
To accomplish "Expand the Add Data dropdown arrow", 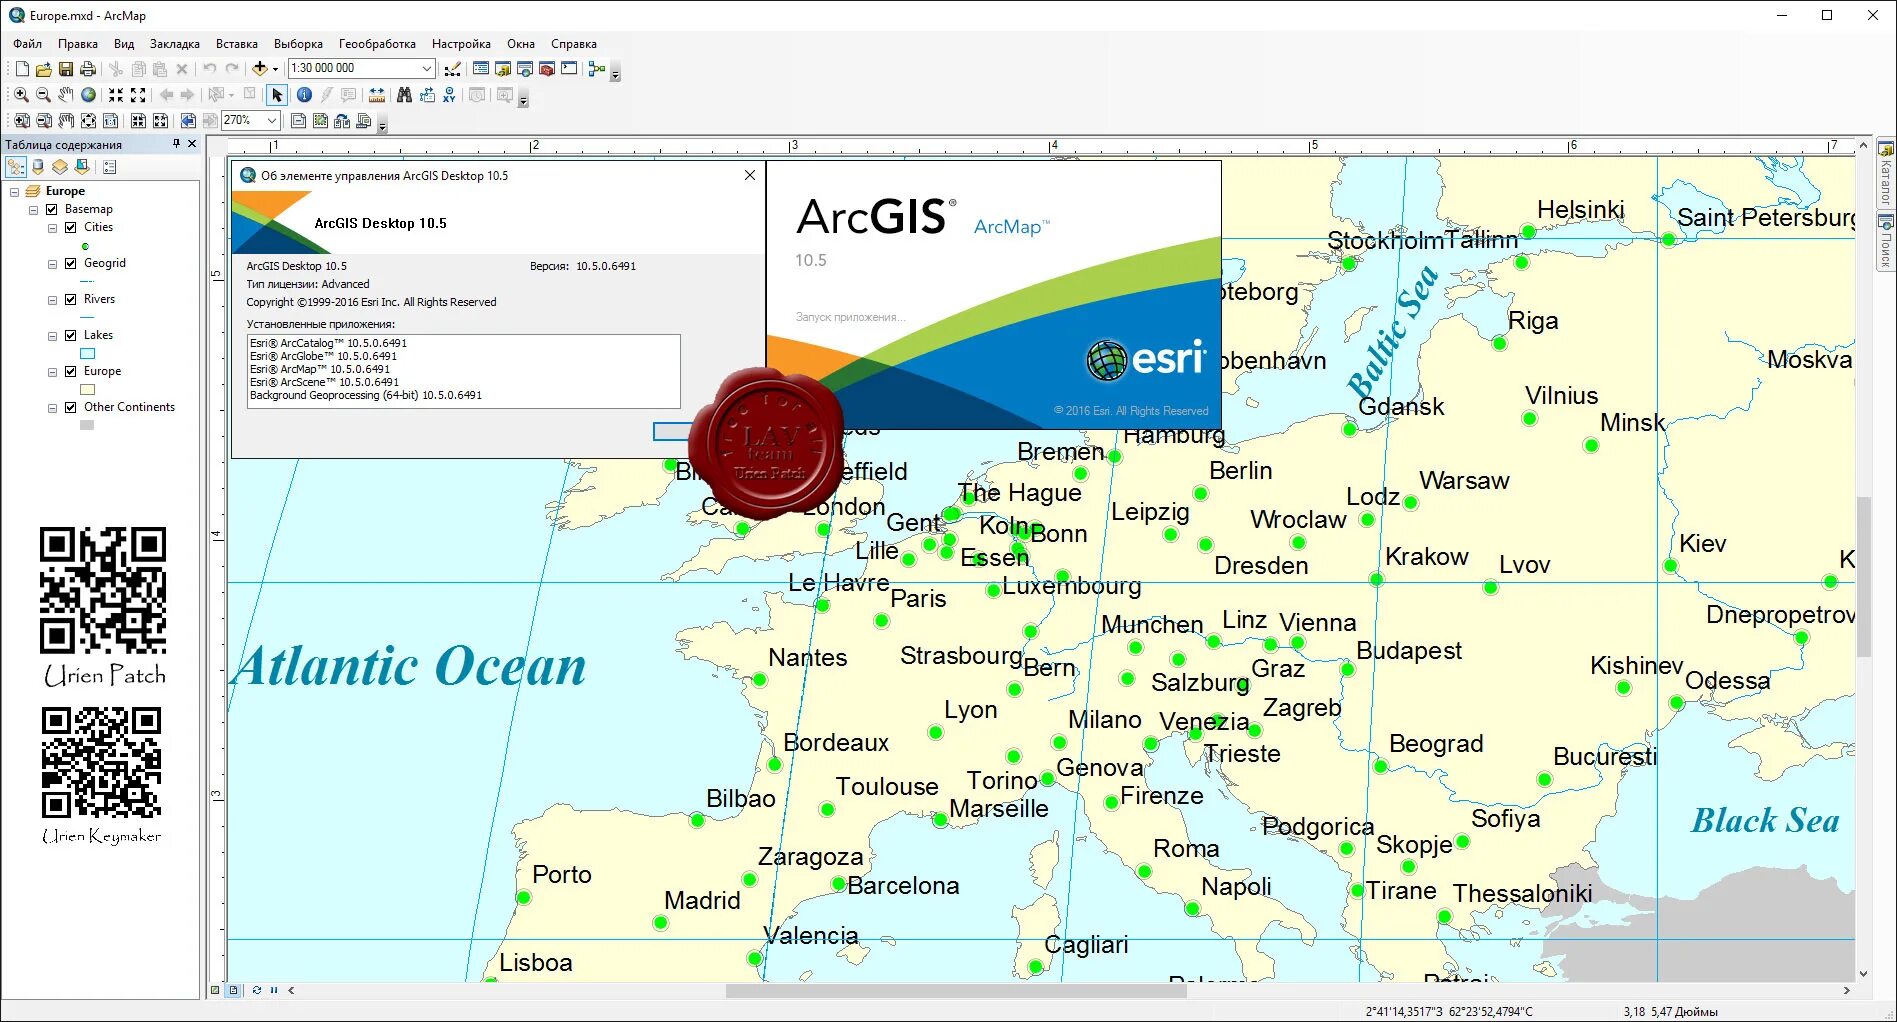I will [x=275, y=69].
